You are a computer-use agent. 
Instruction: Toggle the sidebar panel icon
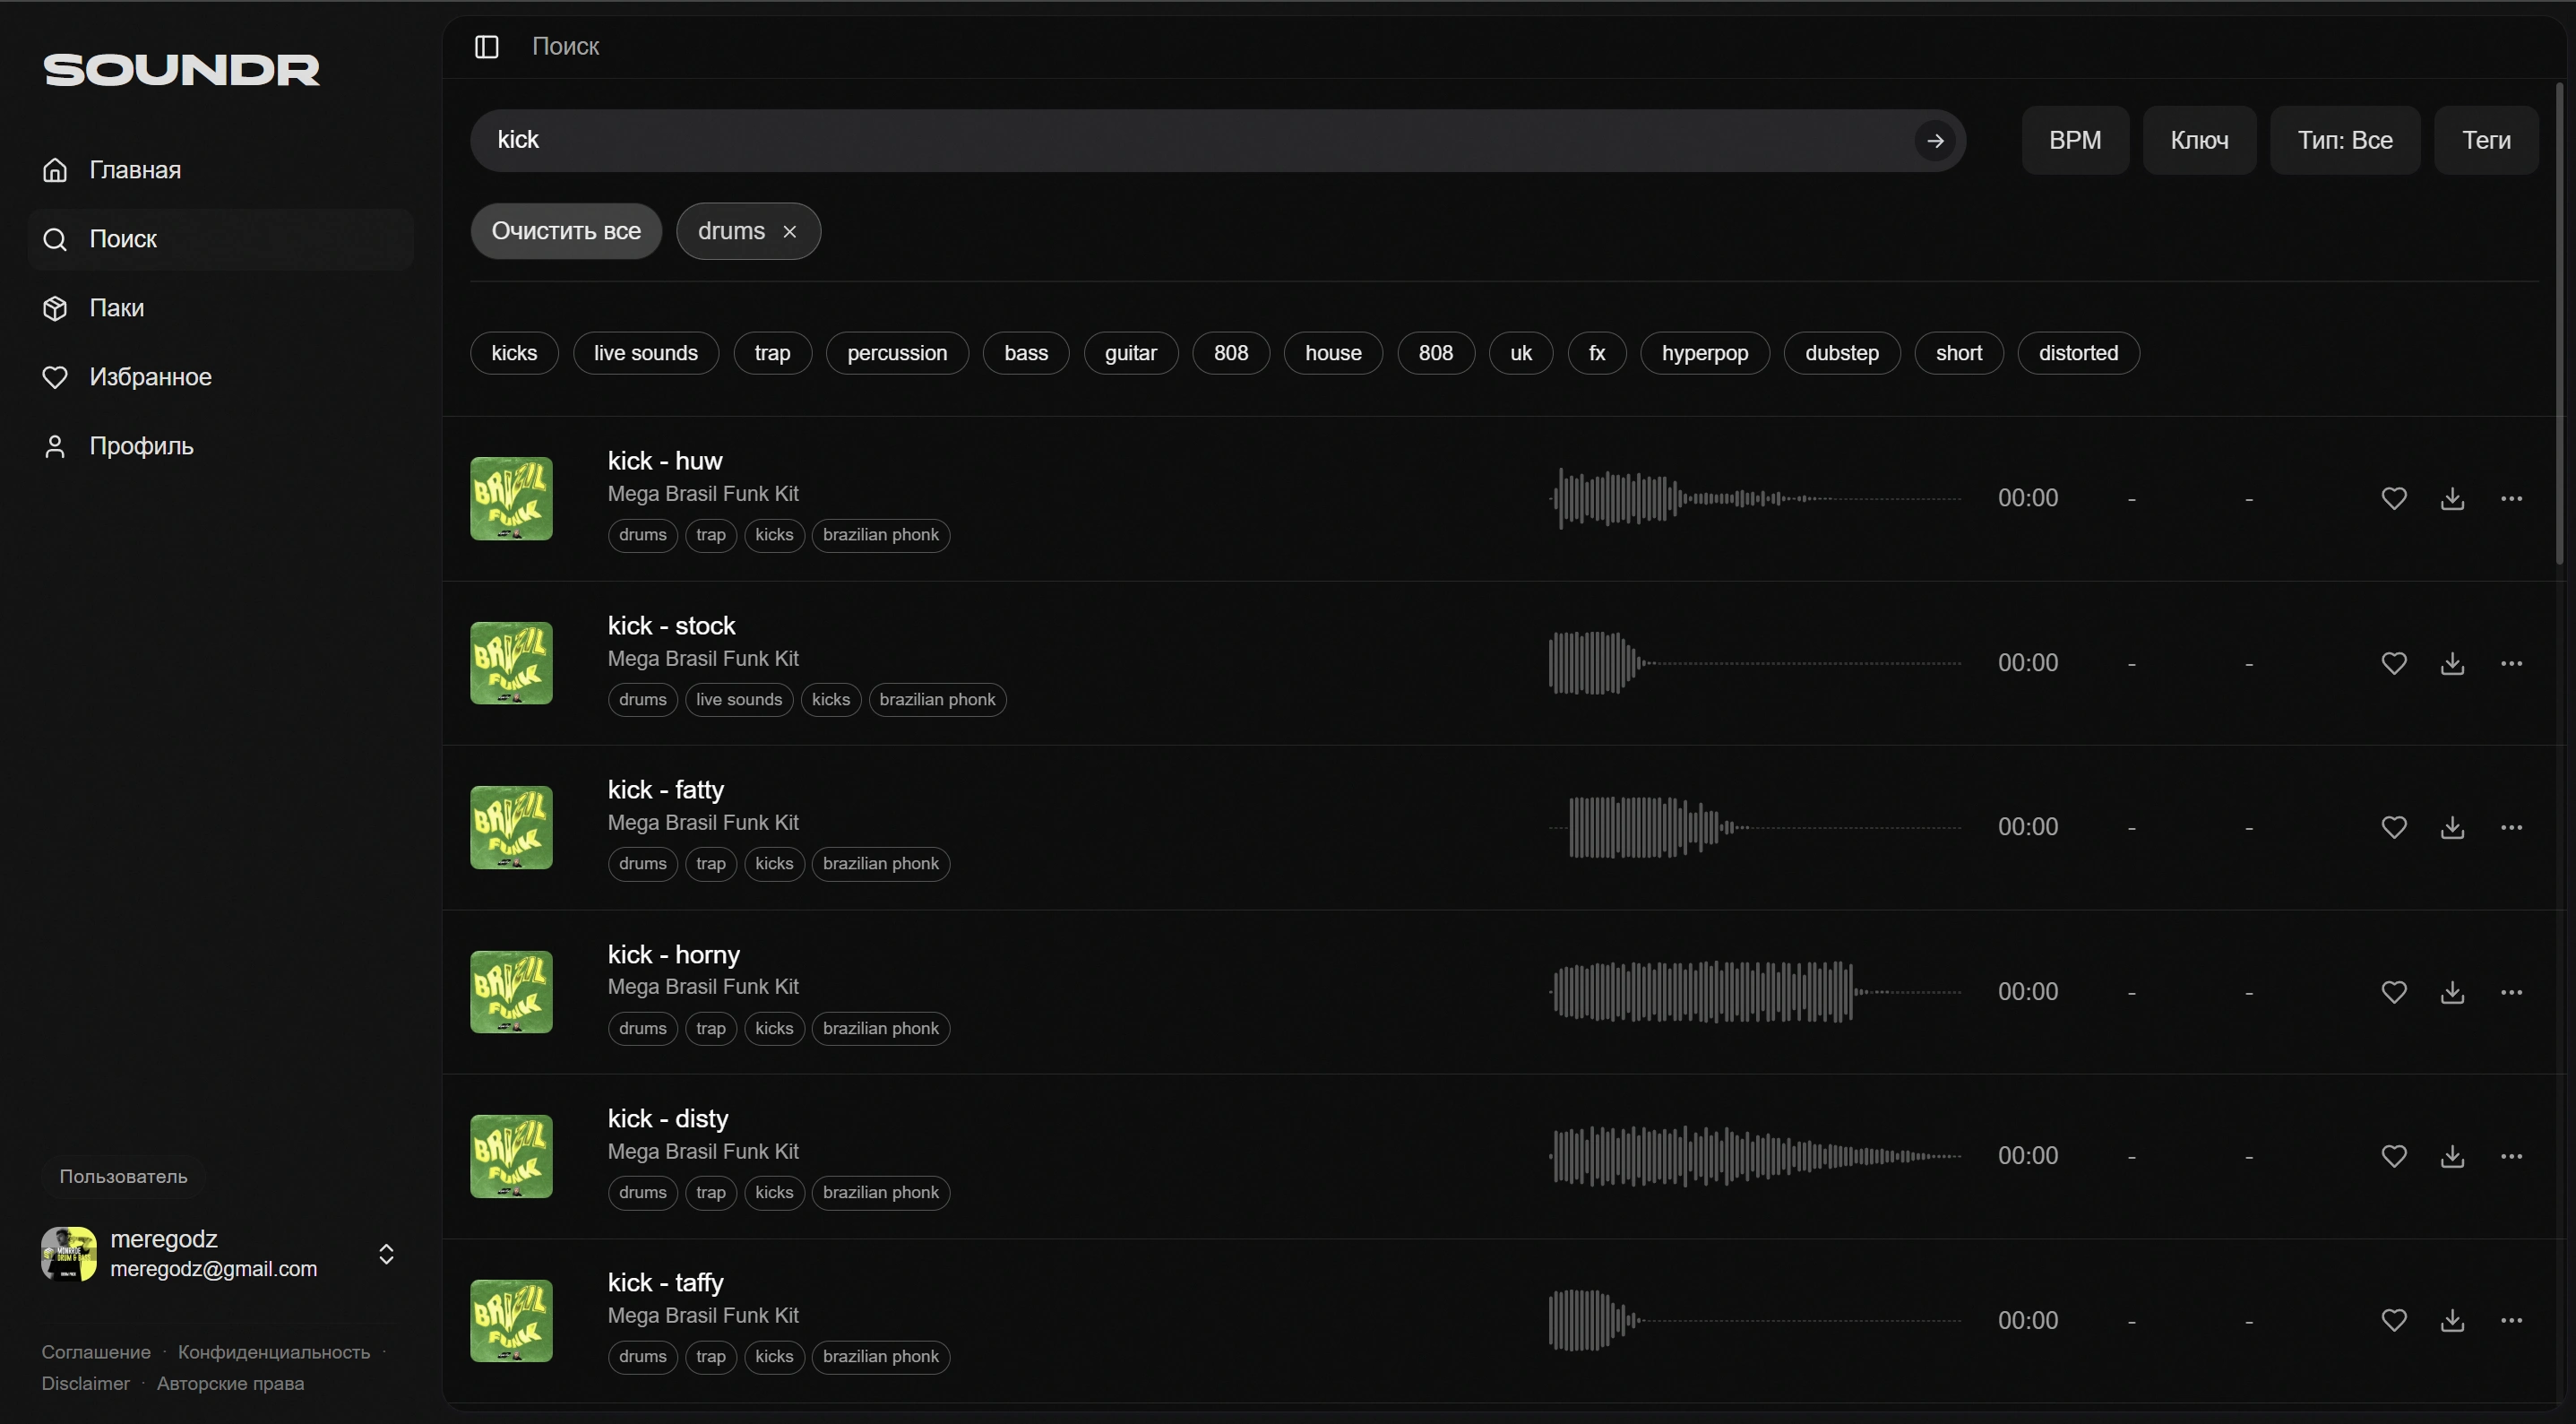pyautogui.click(x=486, y=46)
